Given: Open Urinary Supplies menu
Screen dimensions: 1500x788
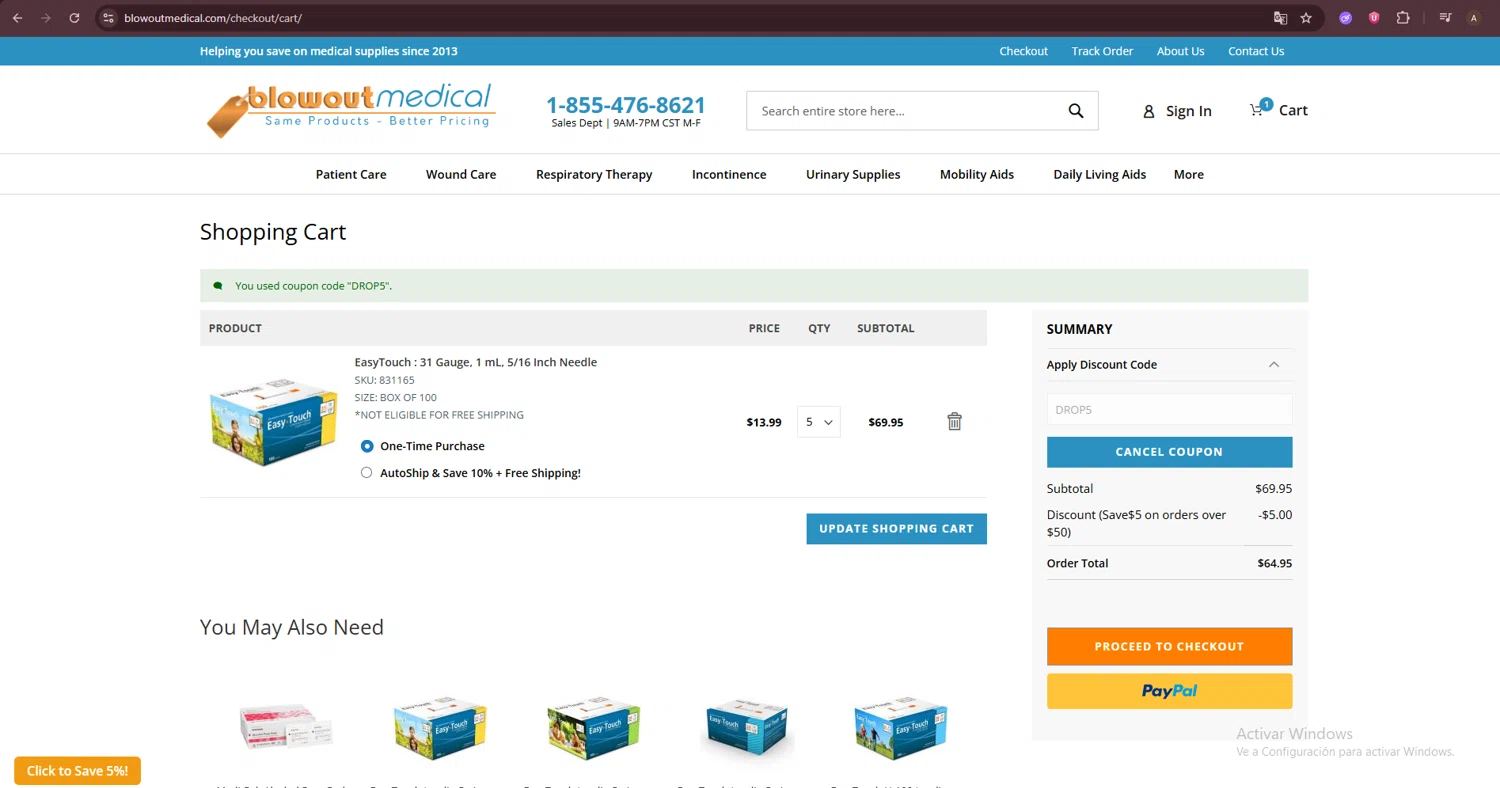Looking at the screenshot, I should click(x=853, y=174).
